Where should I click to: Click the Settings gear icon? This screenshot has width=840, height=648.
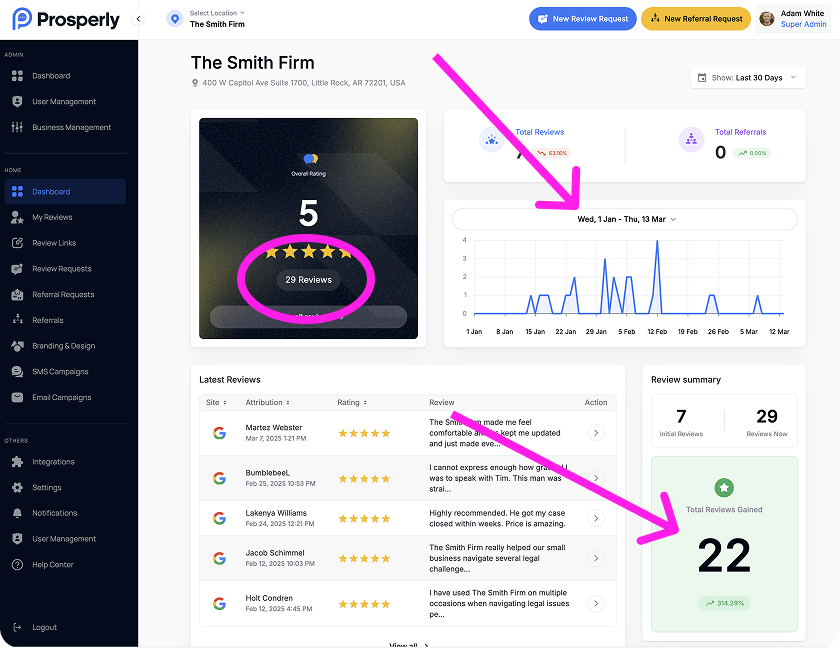[17, 487]
